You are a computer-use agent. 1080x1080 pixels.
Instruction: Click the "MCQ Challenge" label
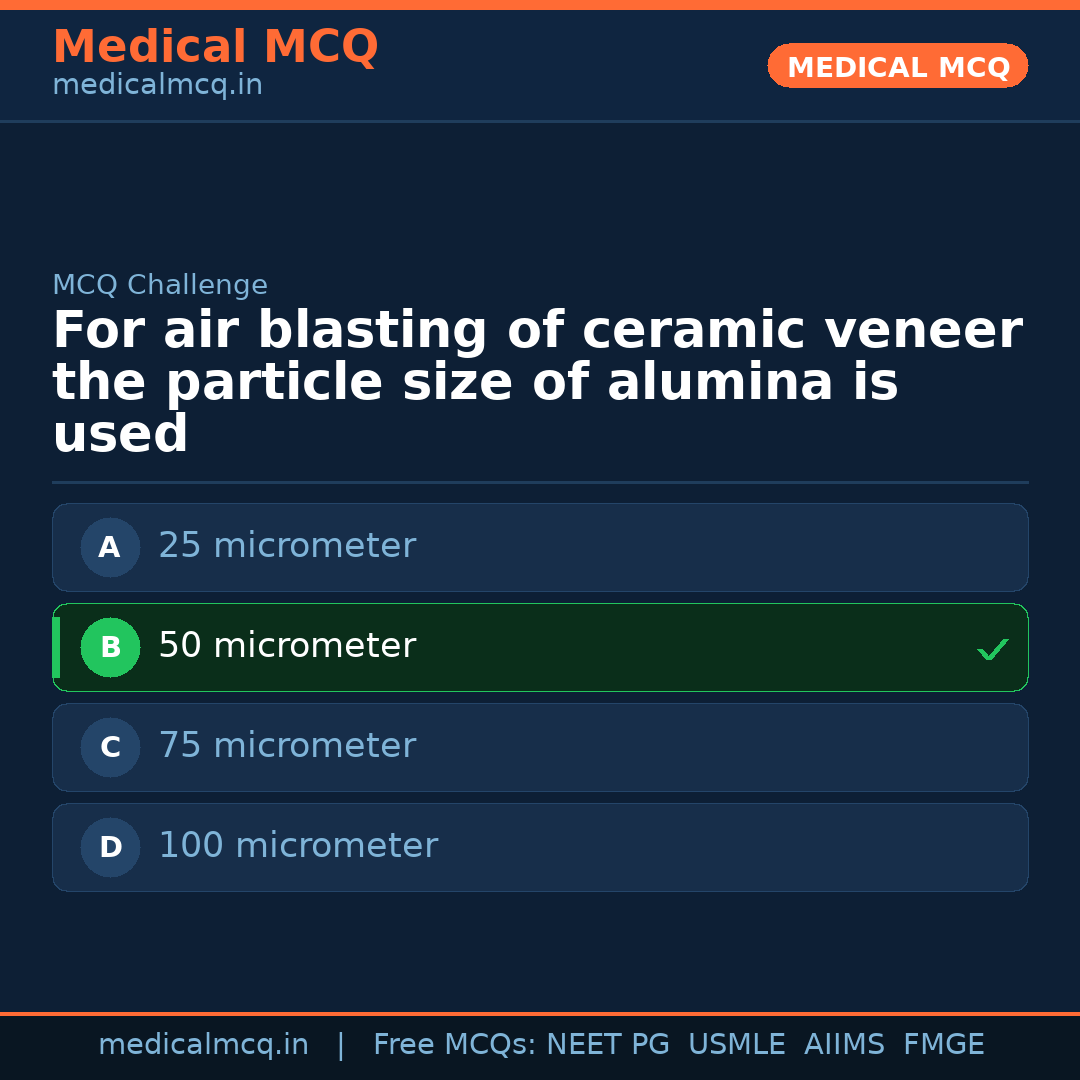pos(160,285)
